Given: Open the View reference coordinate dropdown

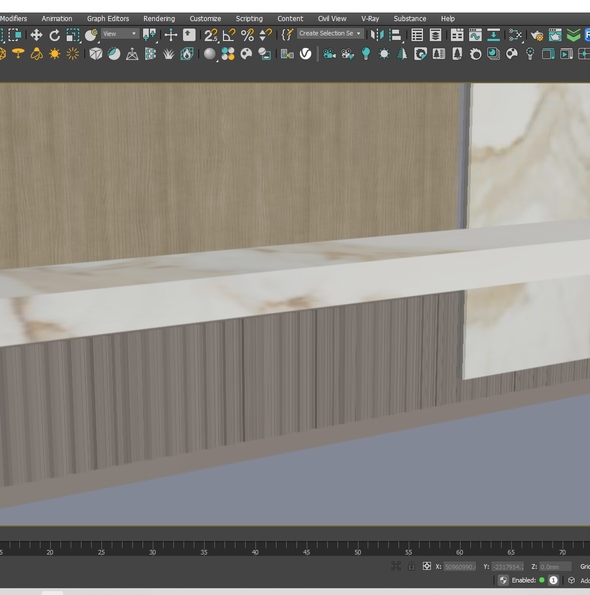Looking at the screenshot, I should coord(120,34).
